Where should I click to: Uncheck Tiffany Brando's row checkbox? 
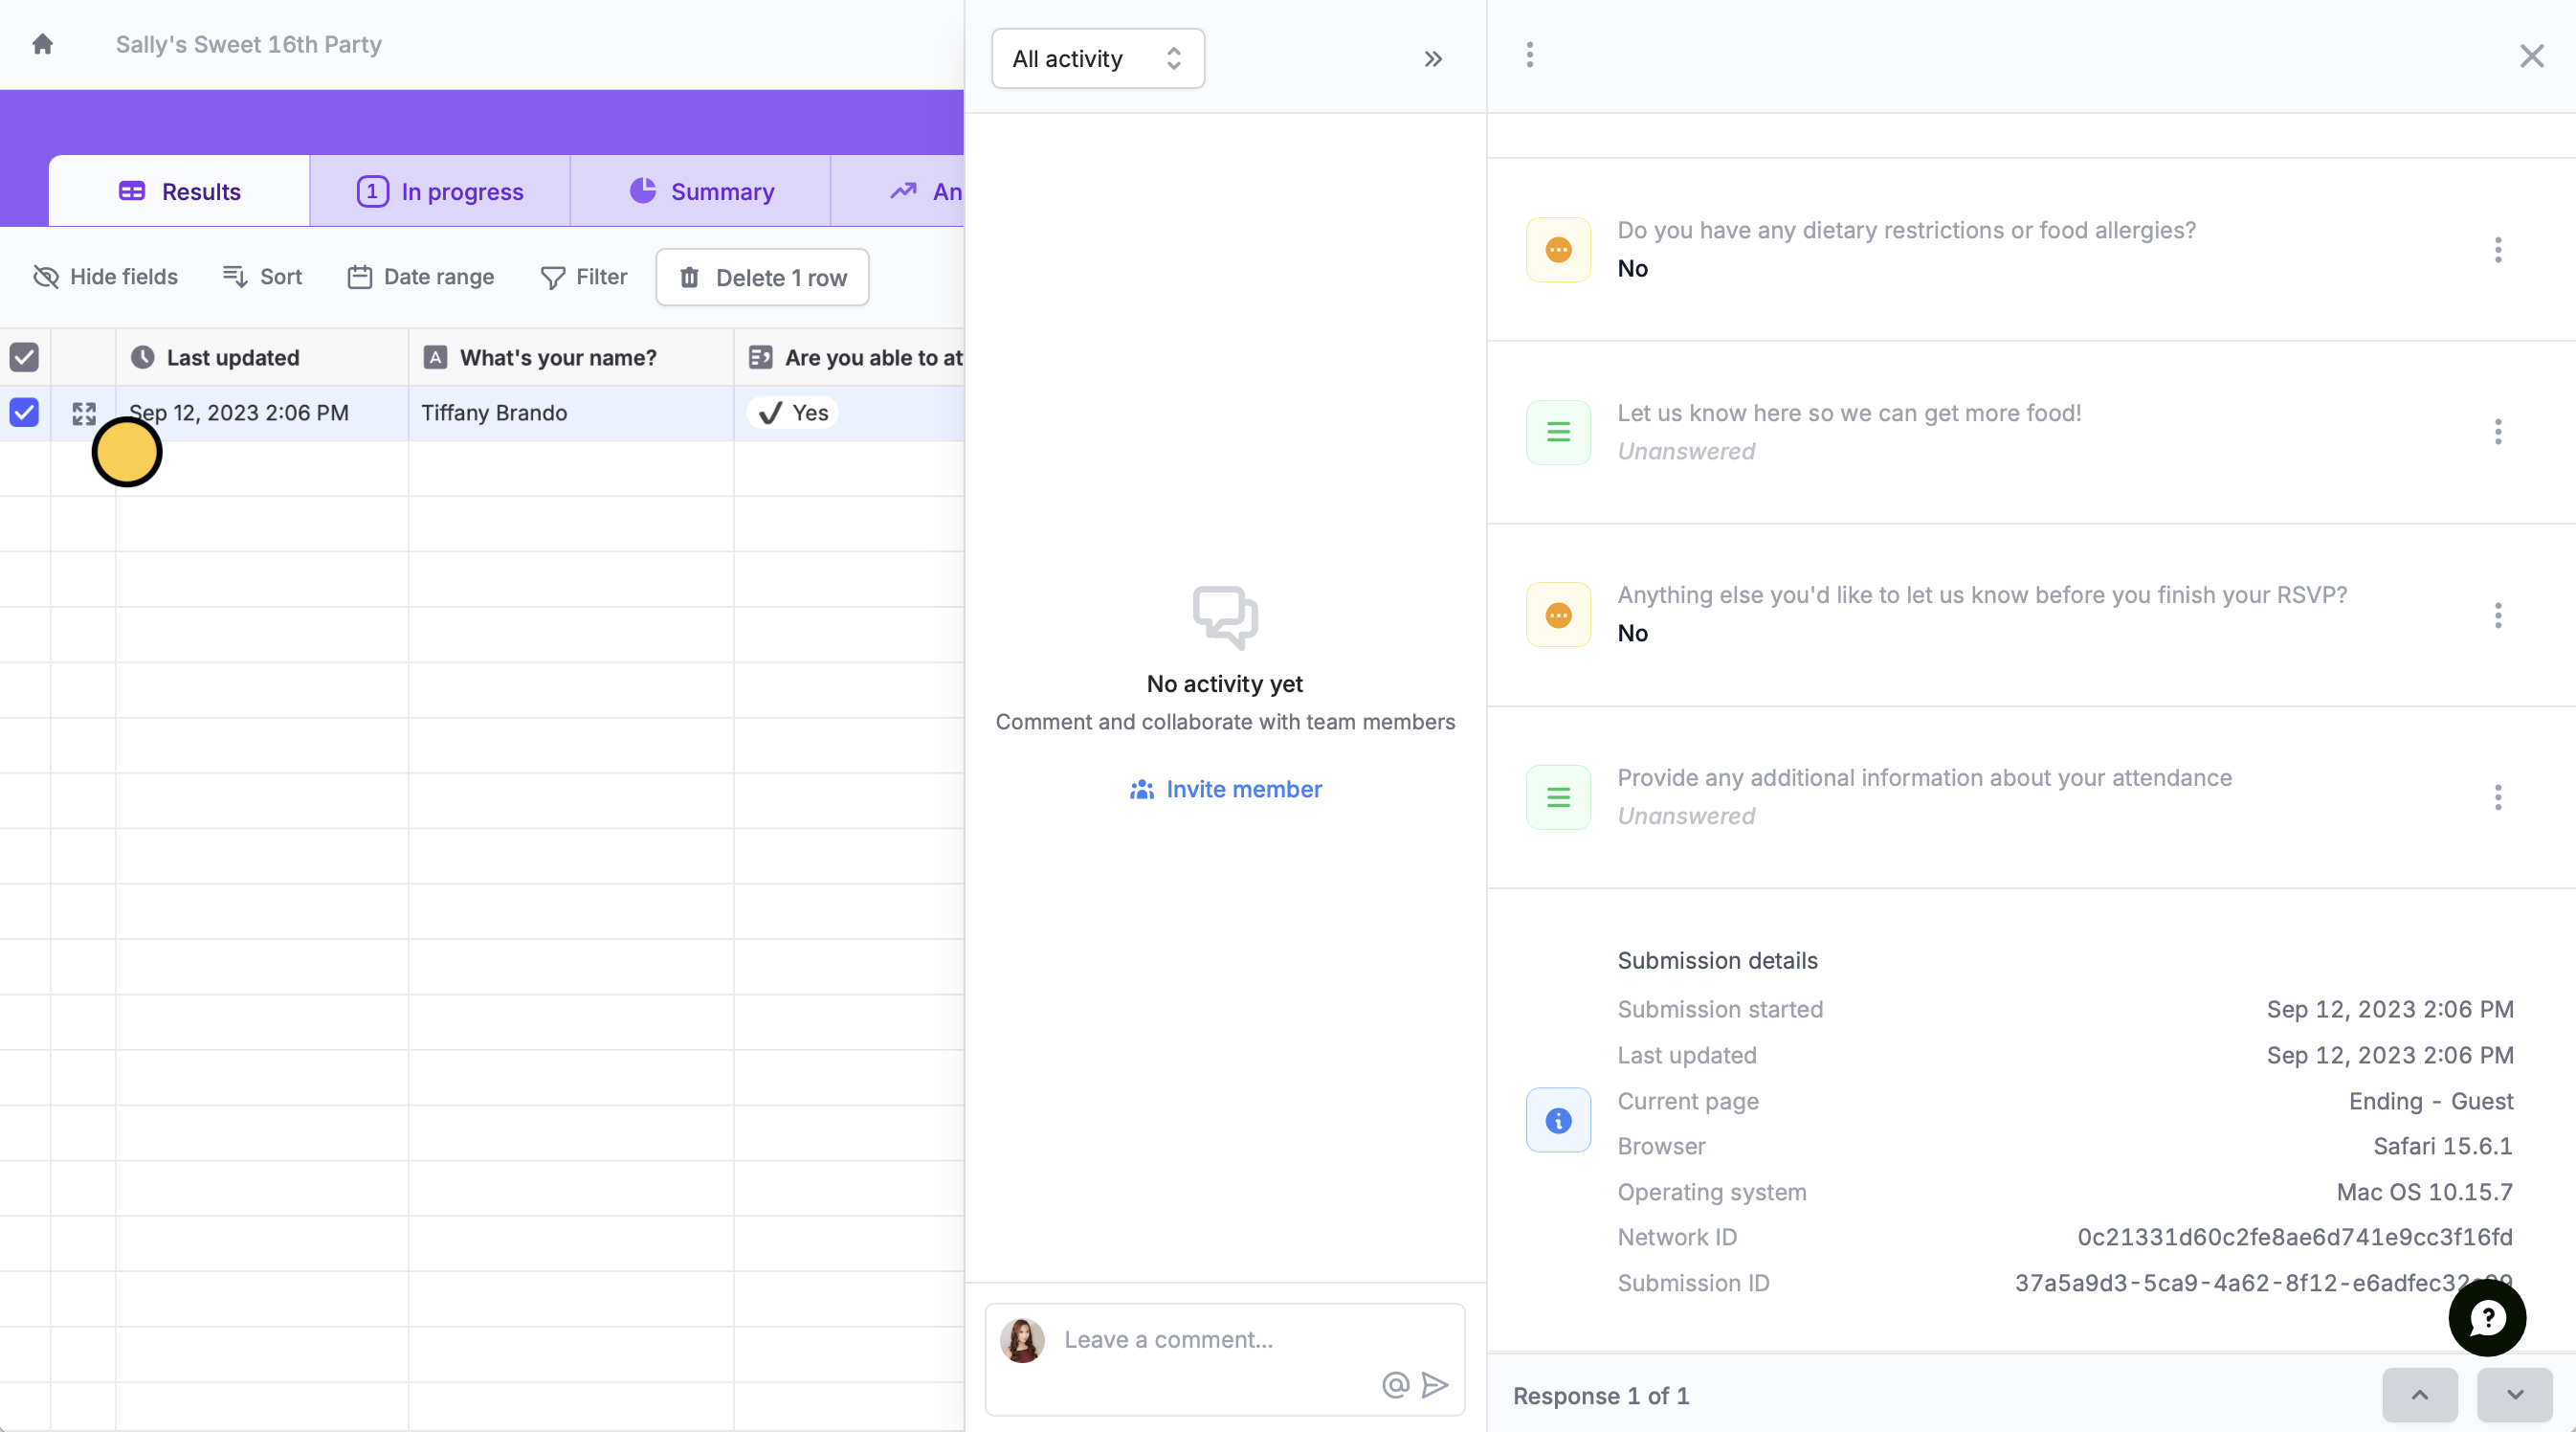24,412
